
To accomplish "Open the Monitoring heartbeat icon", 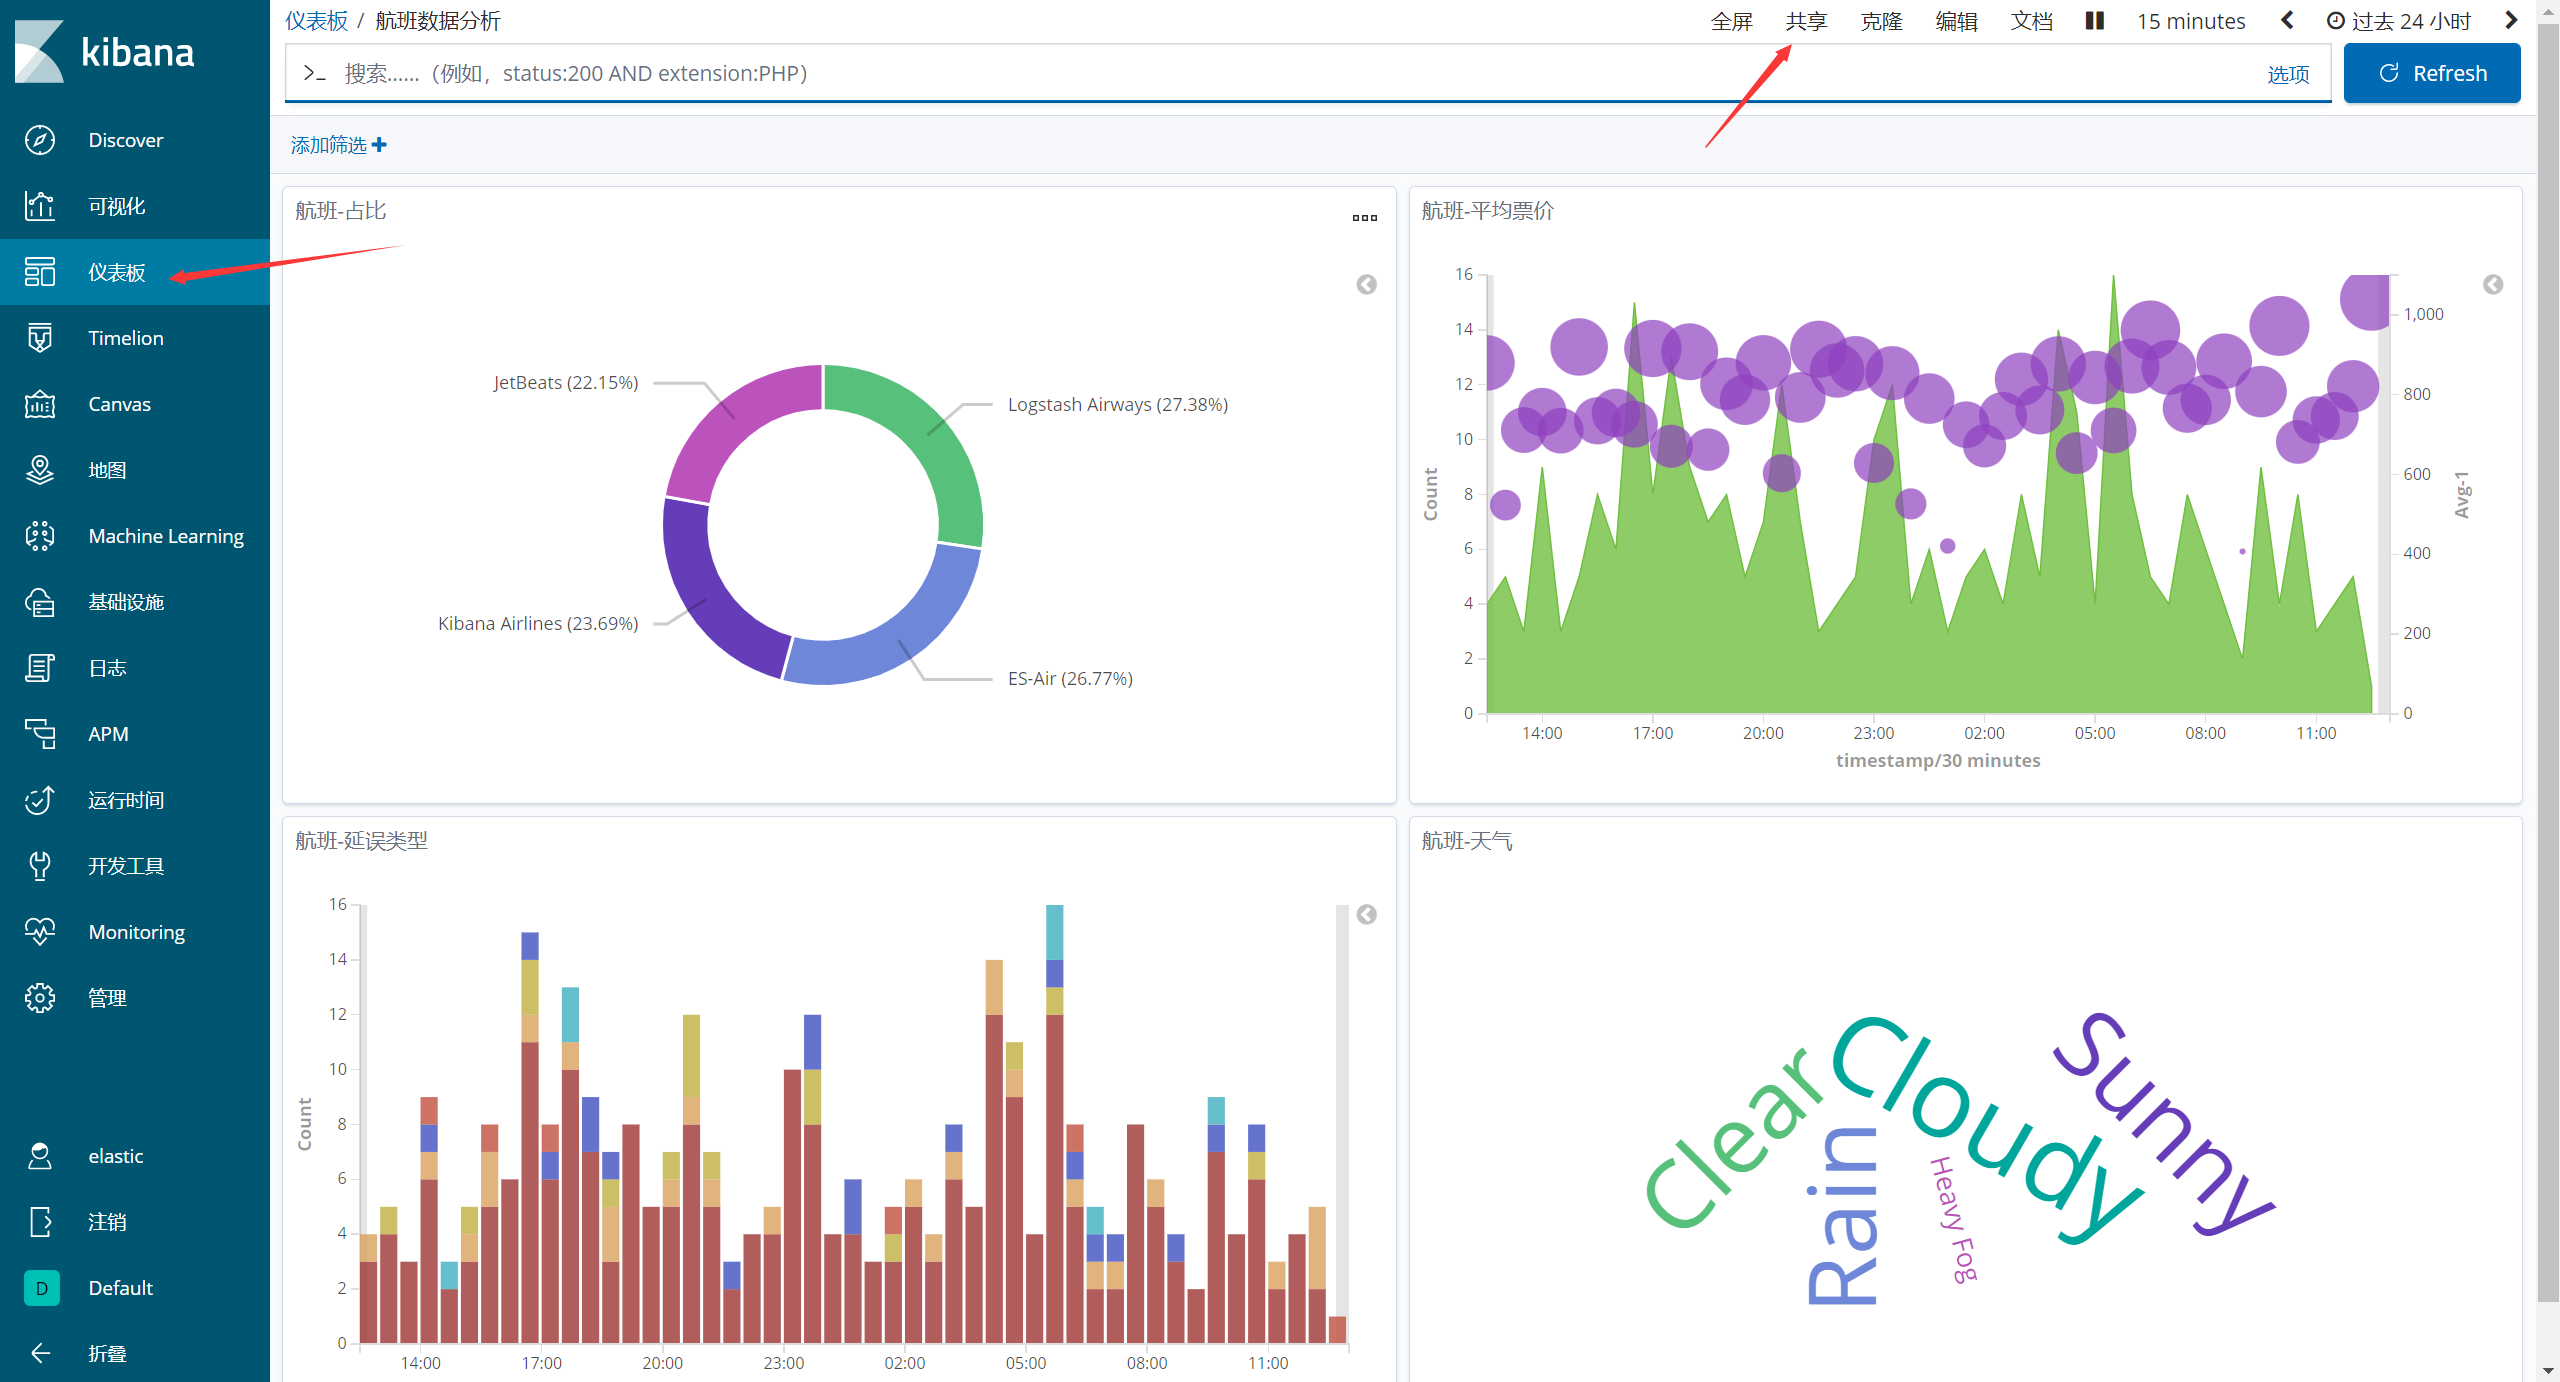I will click(x=40, y=932).
